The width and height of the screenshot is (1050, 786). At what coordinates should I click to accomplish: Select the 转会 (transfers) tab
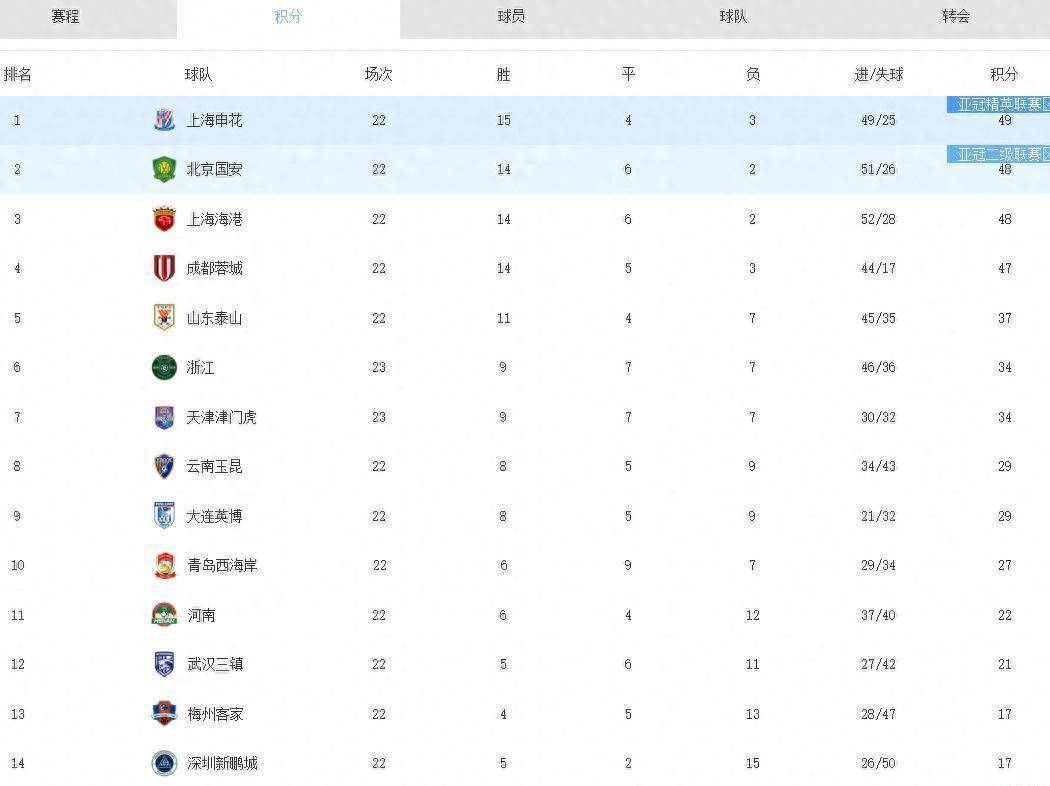click(x=956, y=17)
